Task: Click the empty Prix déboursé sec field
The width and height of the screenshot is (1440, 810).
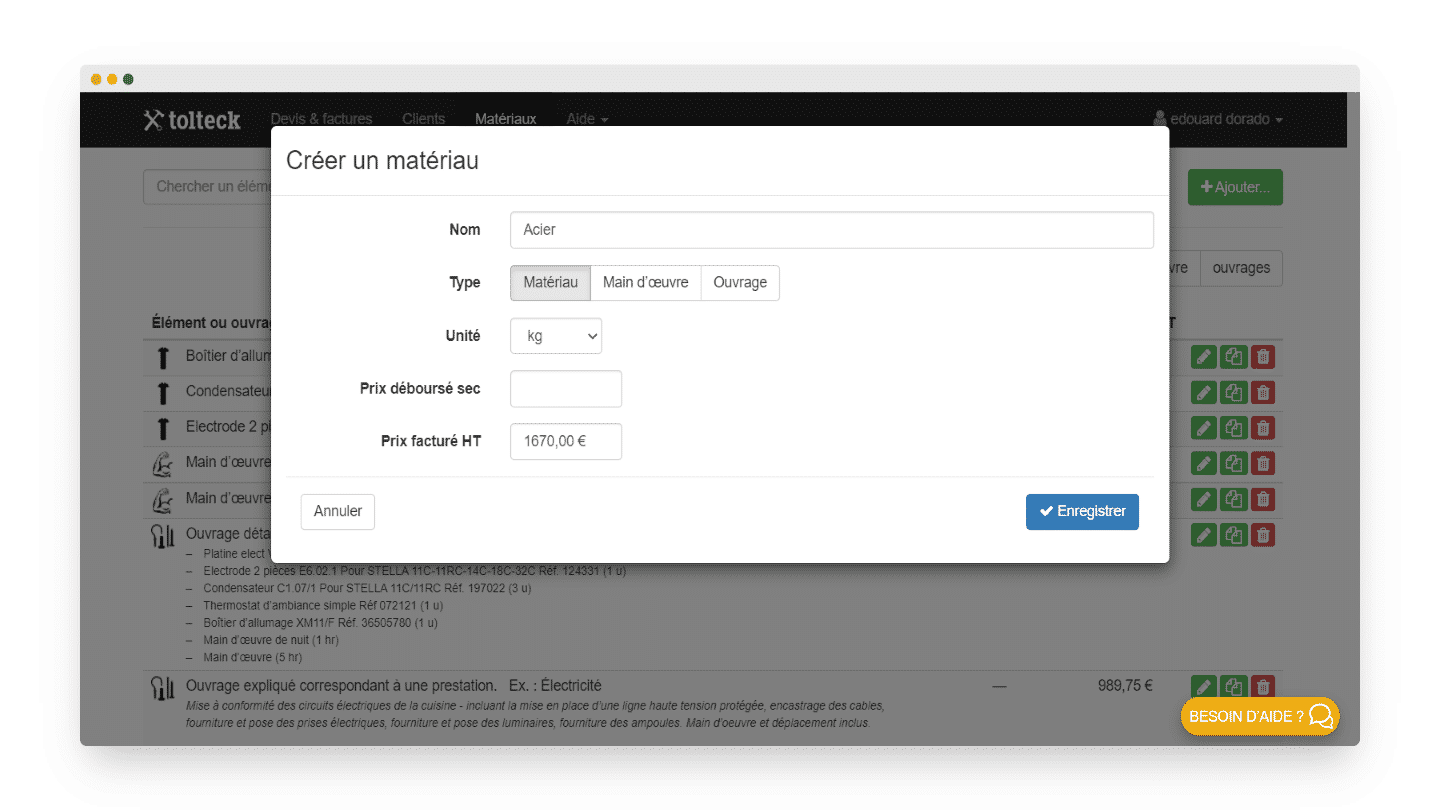Action: pos(566,389)
